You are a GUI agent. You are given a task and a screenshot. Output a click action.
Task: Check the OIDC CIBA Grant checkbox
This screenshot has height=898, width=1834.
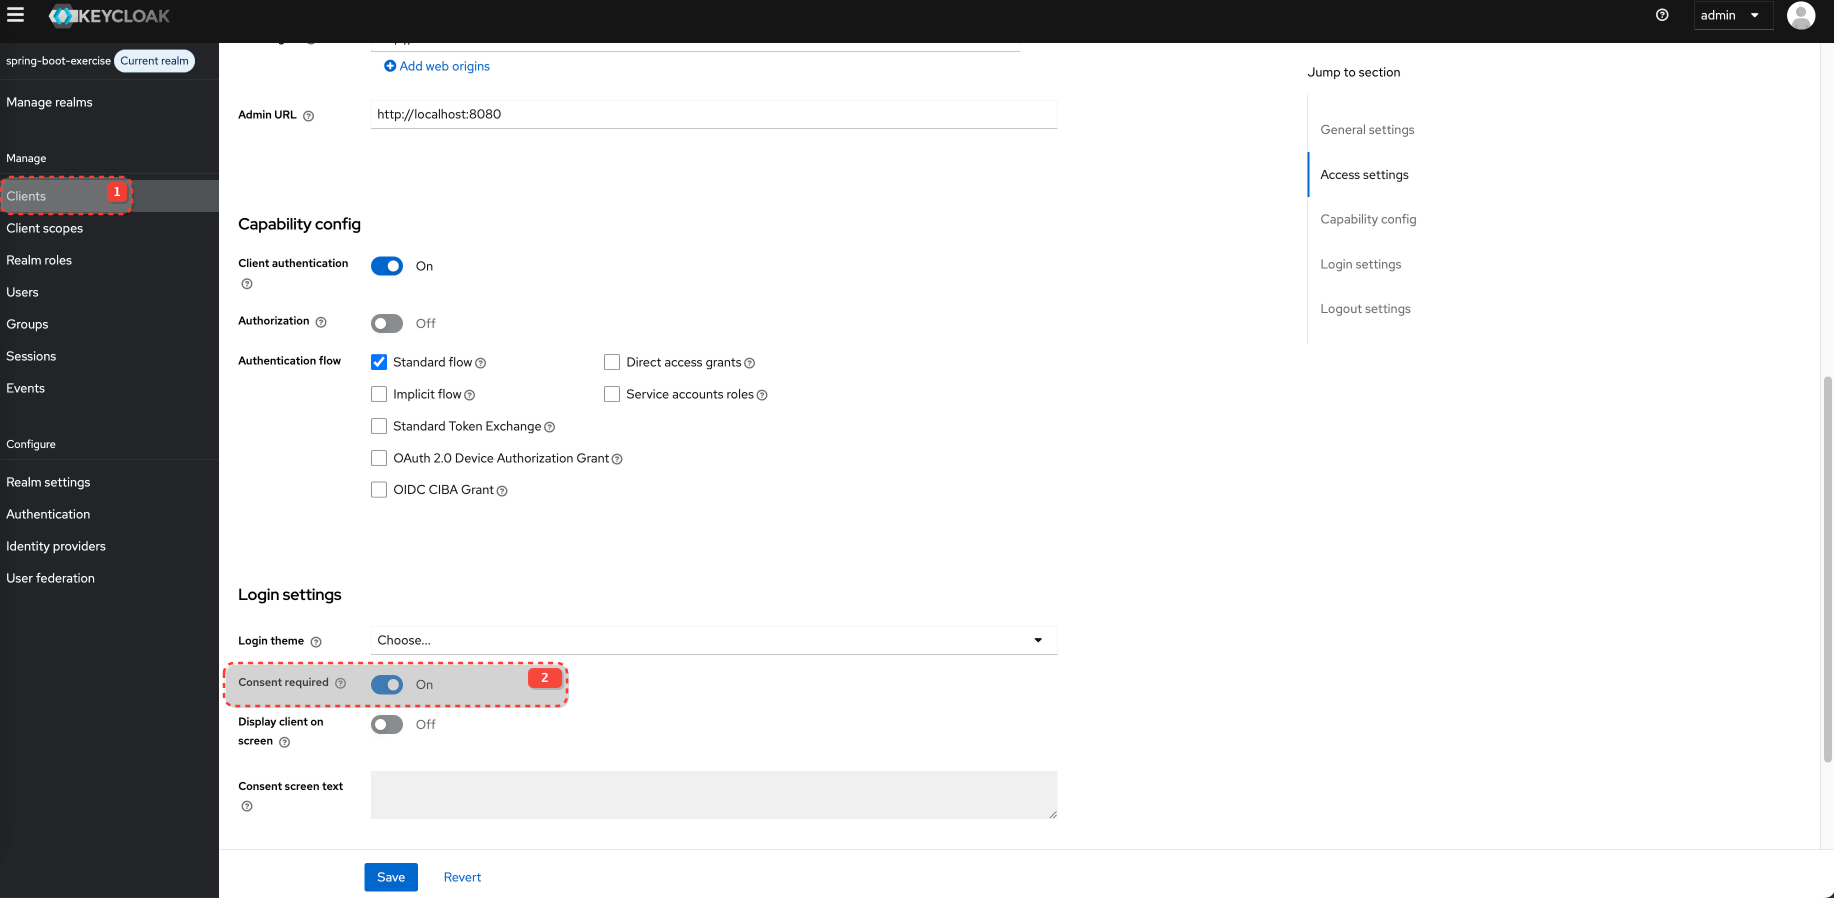(x=379, y=490)
